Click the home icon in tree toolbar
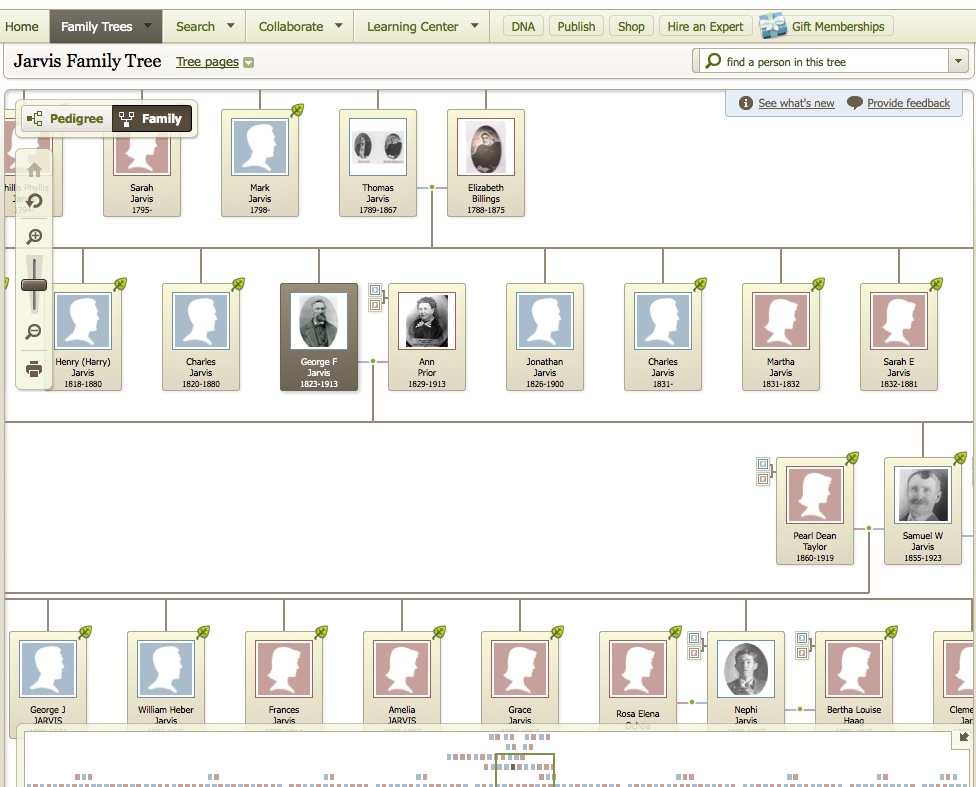 tap(34, 169)
